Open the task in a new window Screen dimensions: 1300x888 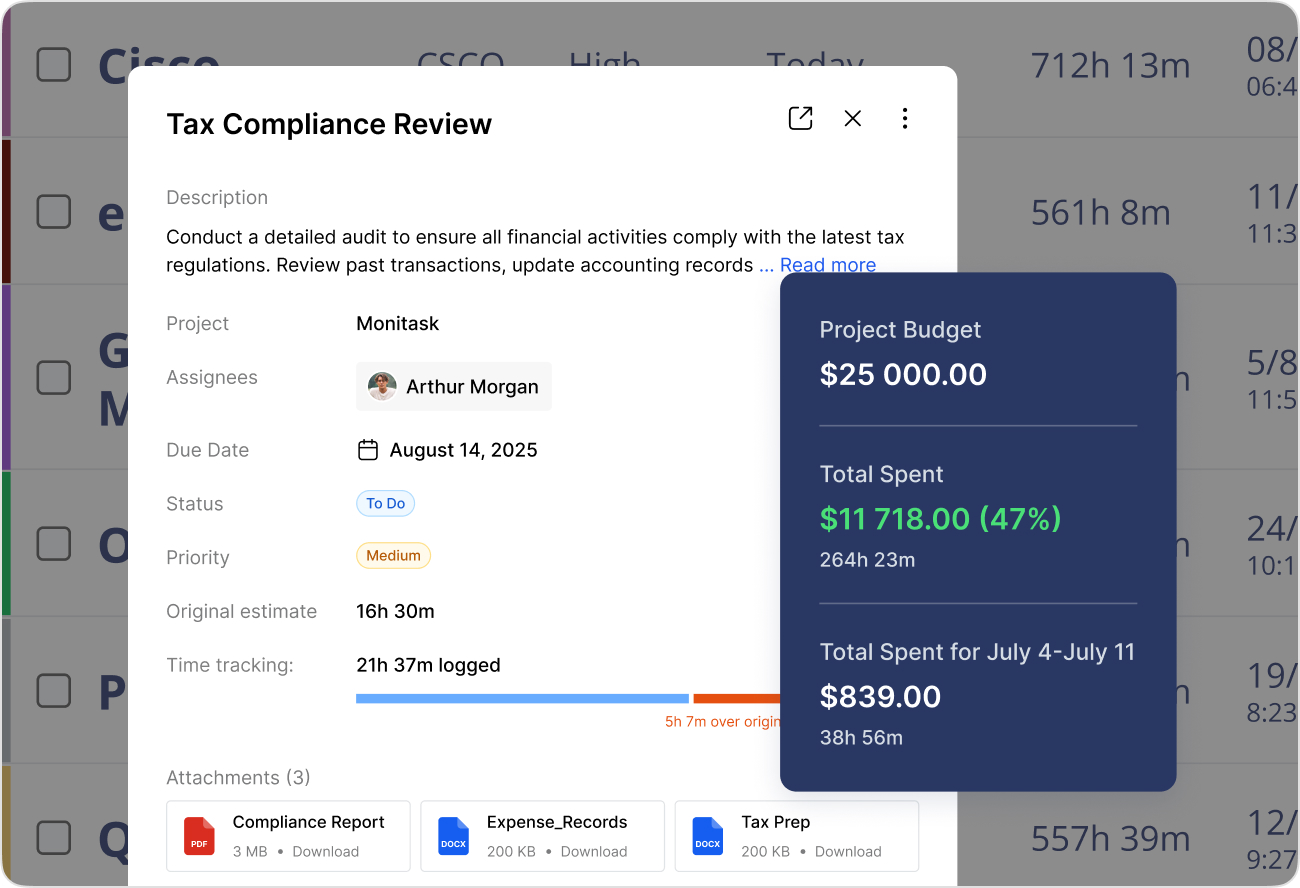click(800, 118)
